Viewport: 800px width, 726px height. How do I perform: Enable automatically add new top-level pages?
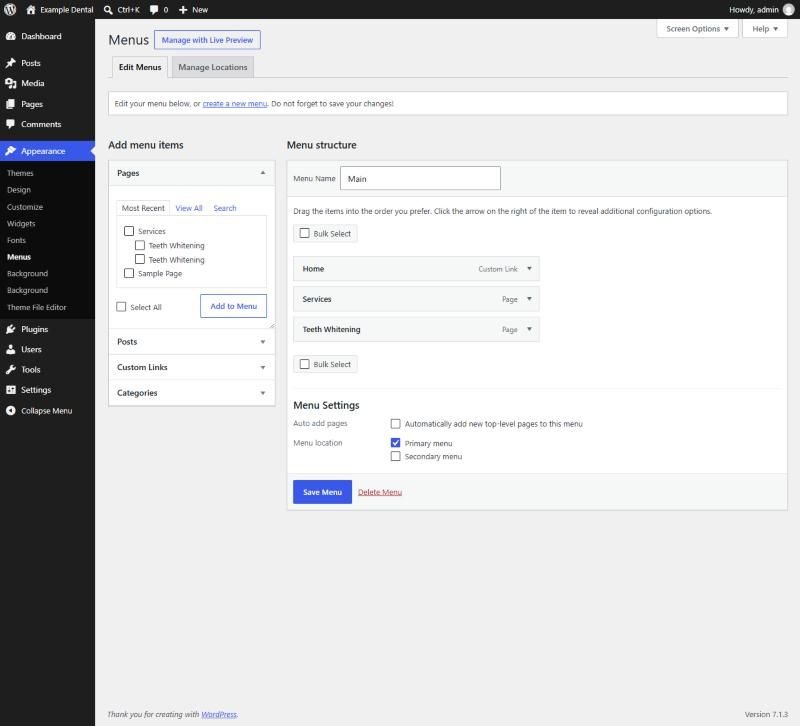click(x=395, y=423)
